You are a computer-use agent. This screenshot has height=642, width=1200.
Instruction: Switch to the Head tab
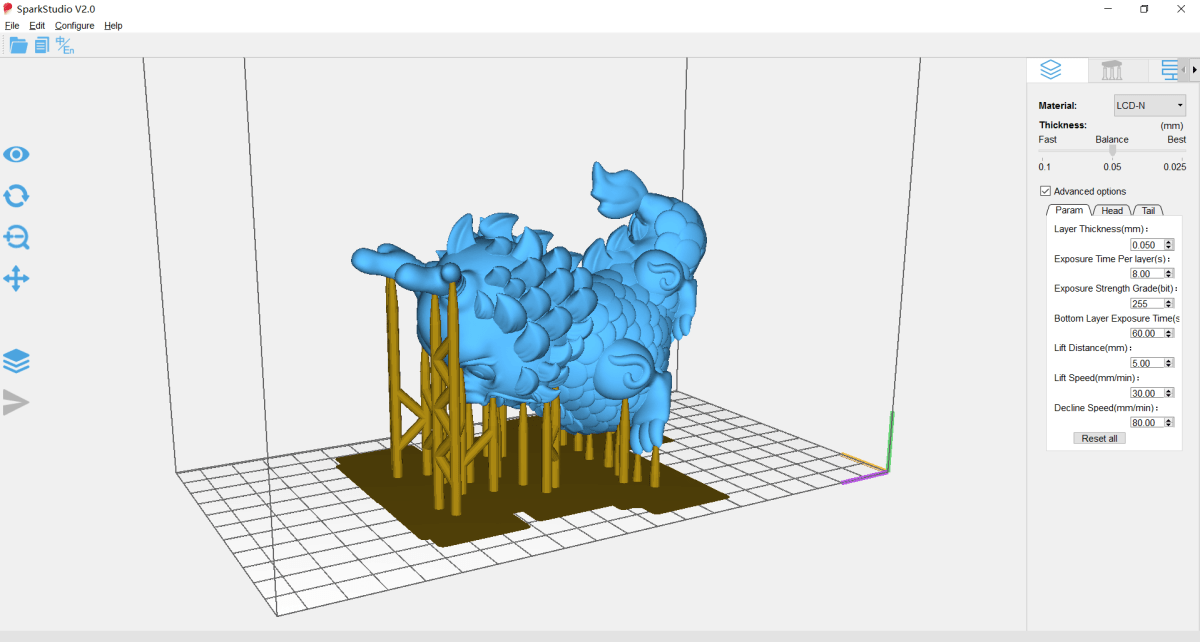[x=1110, y=210]
